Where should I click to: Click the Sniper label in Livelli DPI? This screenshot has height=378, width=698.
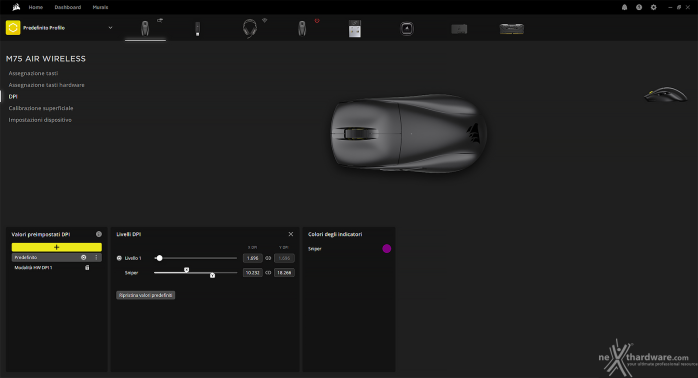point(131,273)
